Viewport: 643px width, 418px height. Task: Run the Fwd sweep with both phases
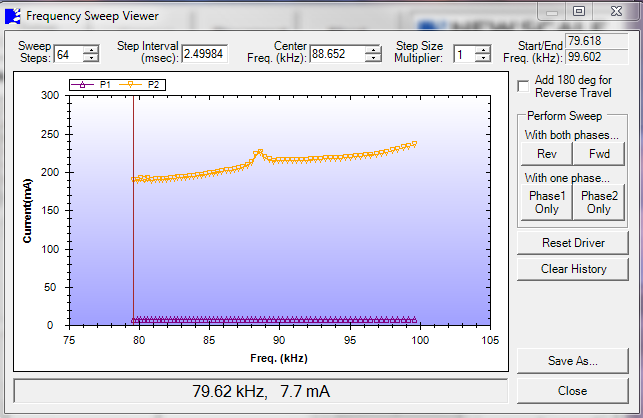click(x=599, y=154)
